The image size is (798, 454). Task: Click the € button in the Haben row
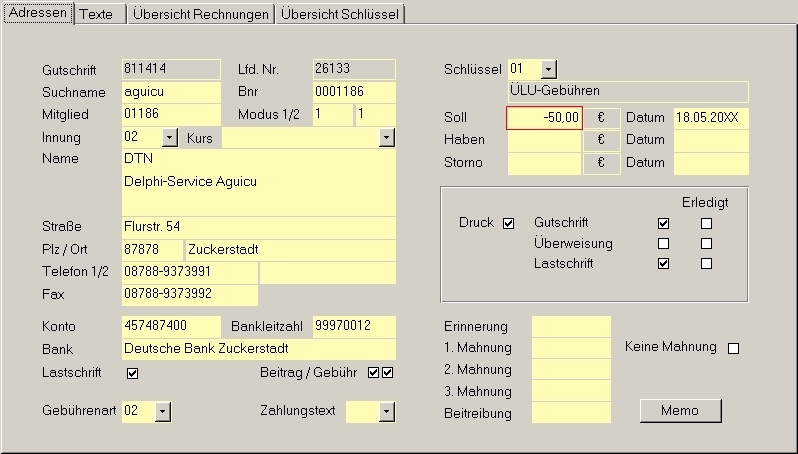(601, 141)
